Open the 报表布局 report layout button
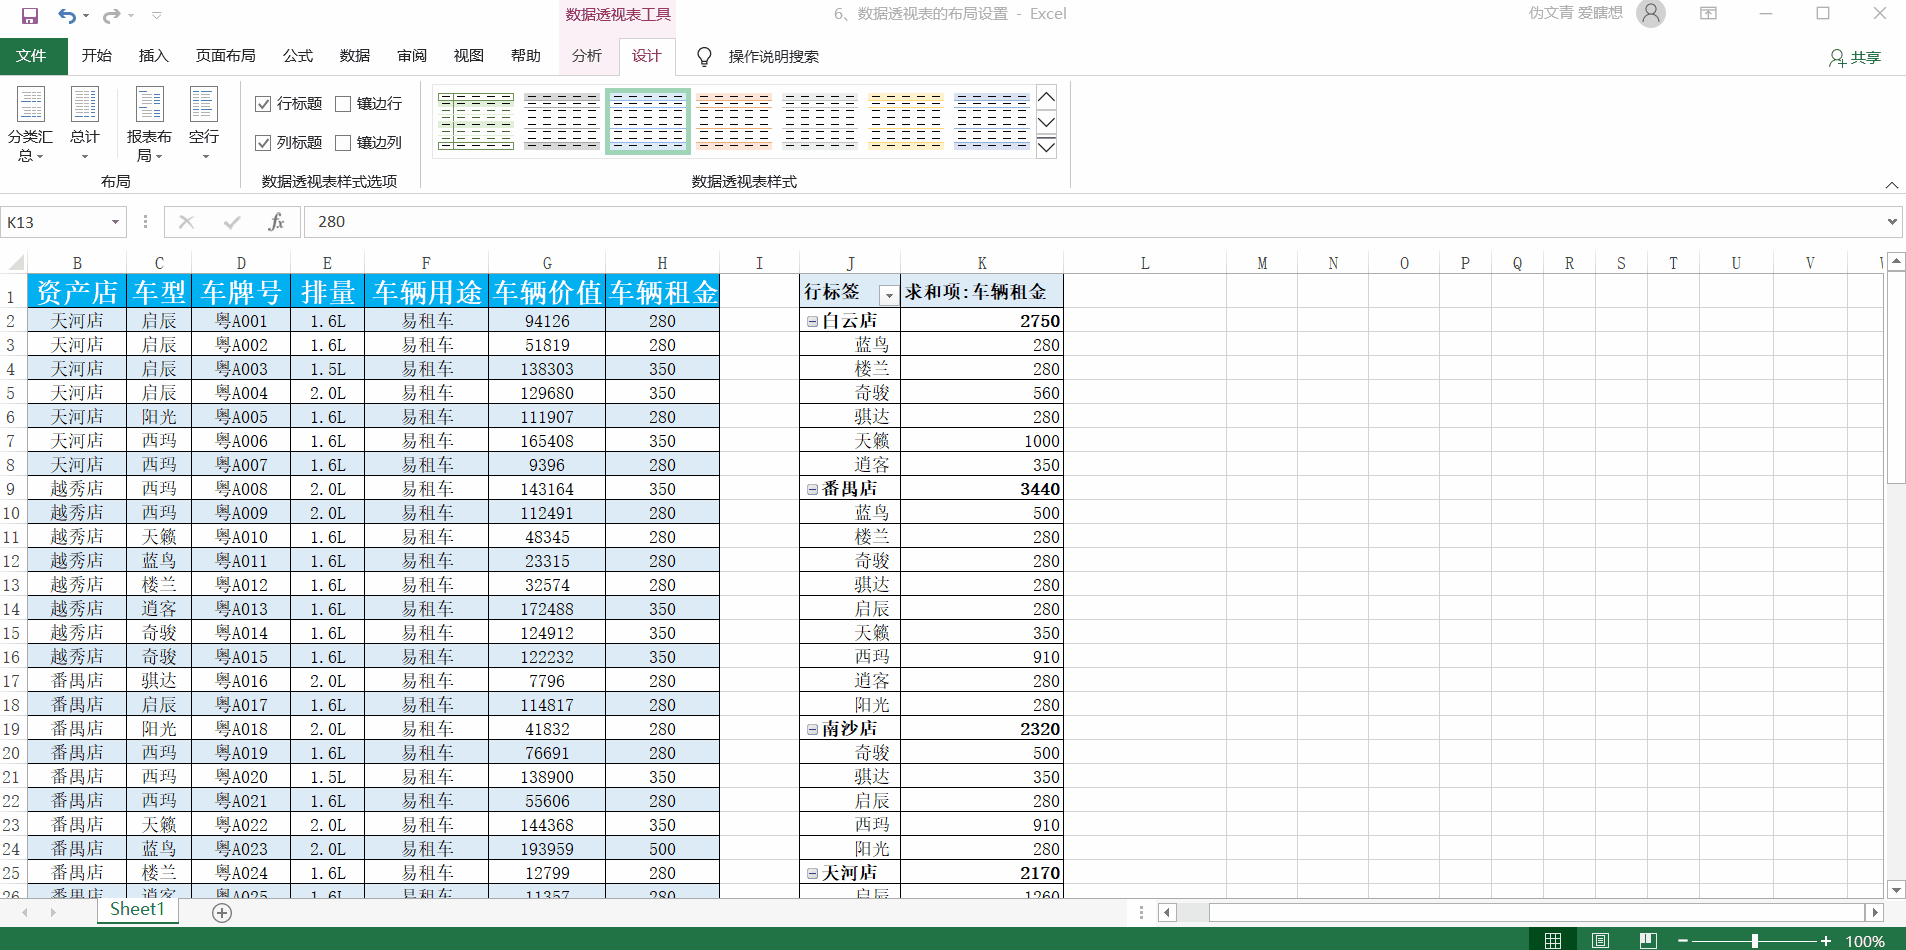 tap(149, 125)
